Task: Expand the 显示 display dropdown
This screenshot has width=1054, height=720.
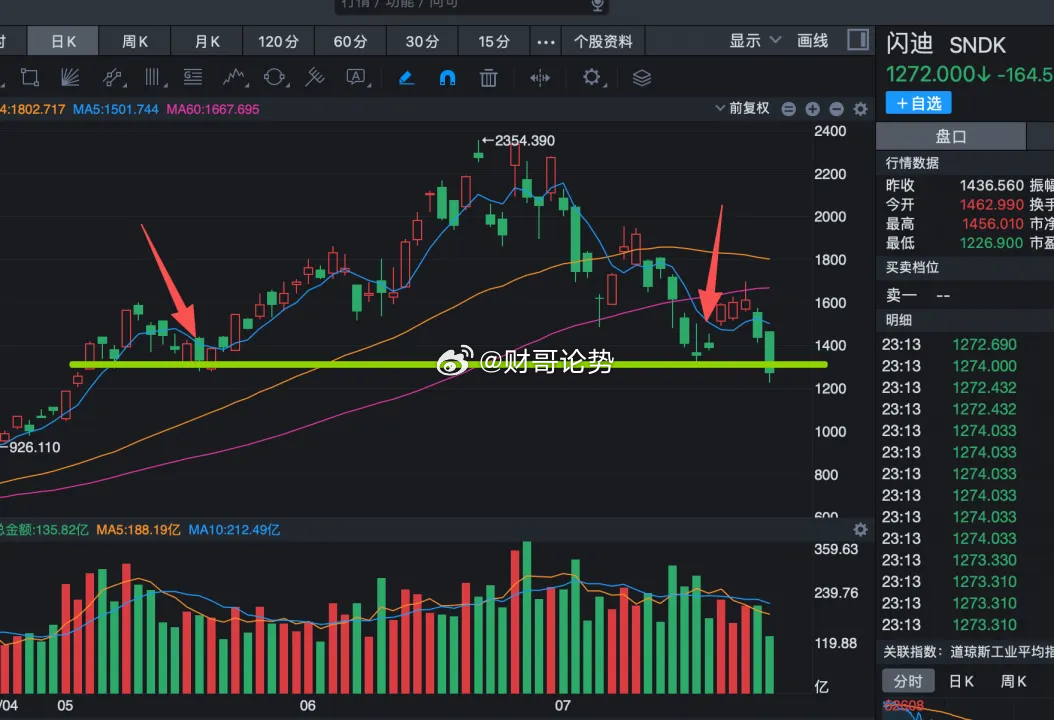Action: tap(756, 40)
